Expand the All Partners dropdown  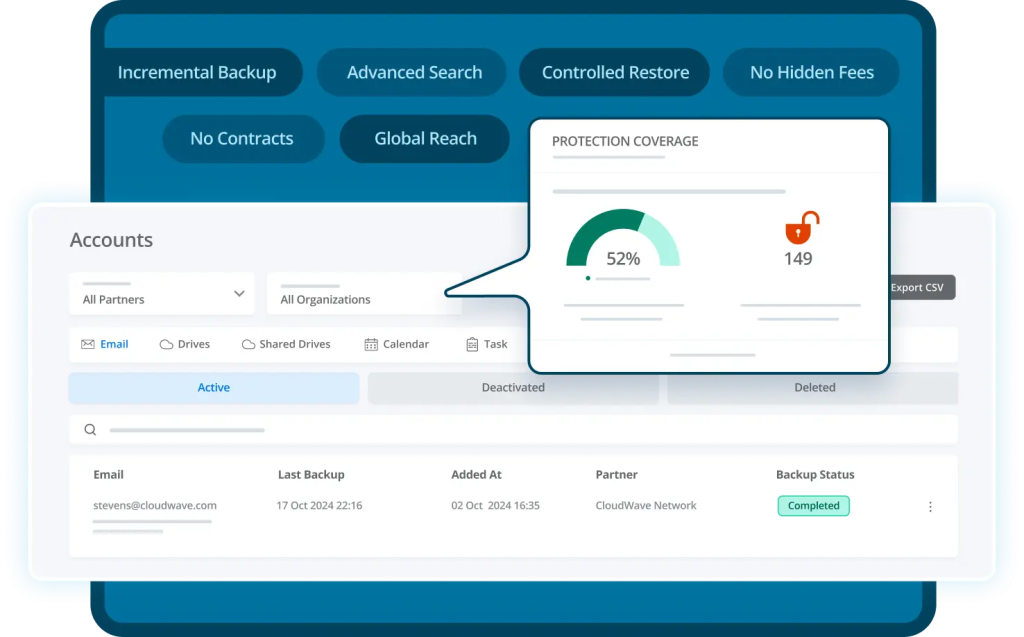click(161, 294)
